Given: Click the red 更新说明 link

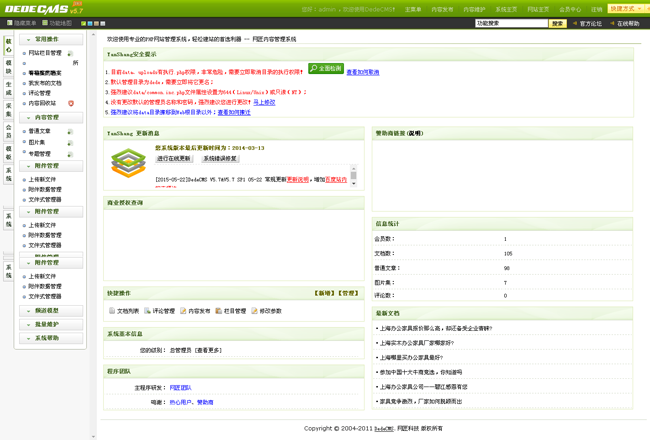Looking at the screenshot, I should 298,180.
